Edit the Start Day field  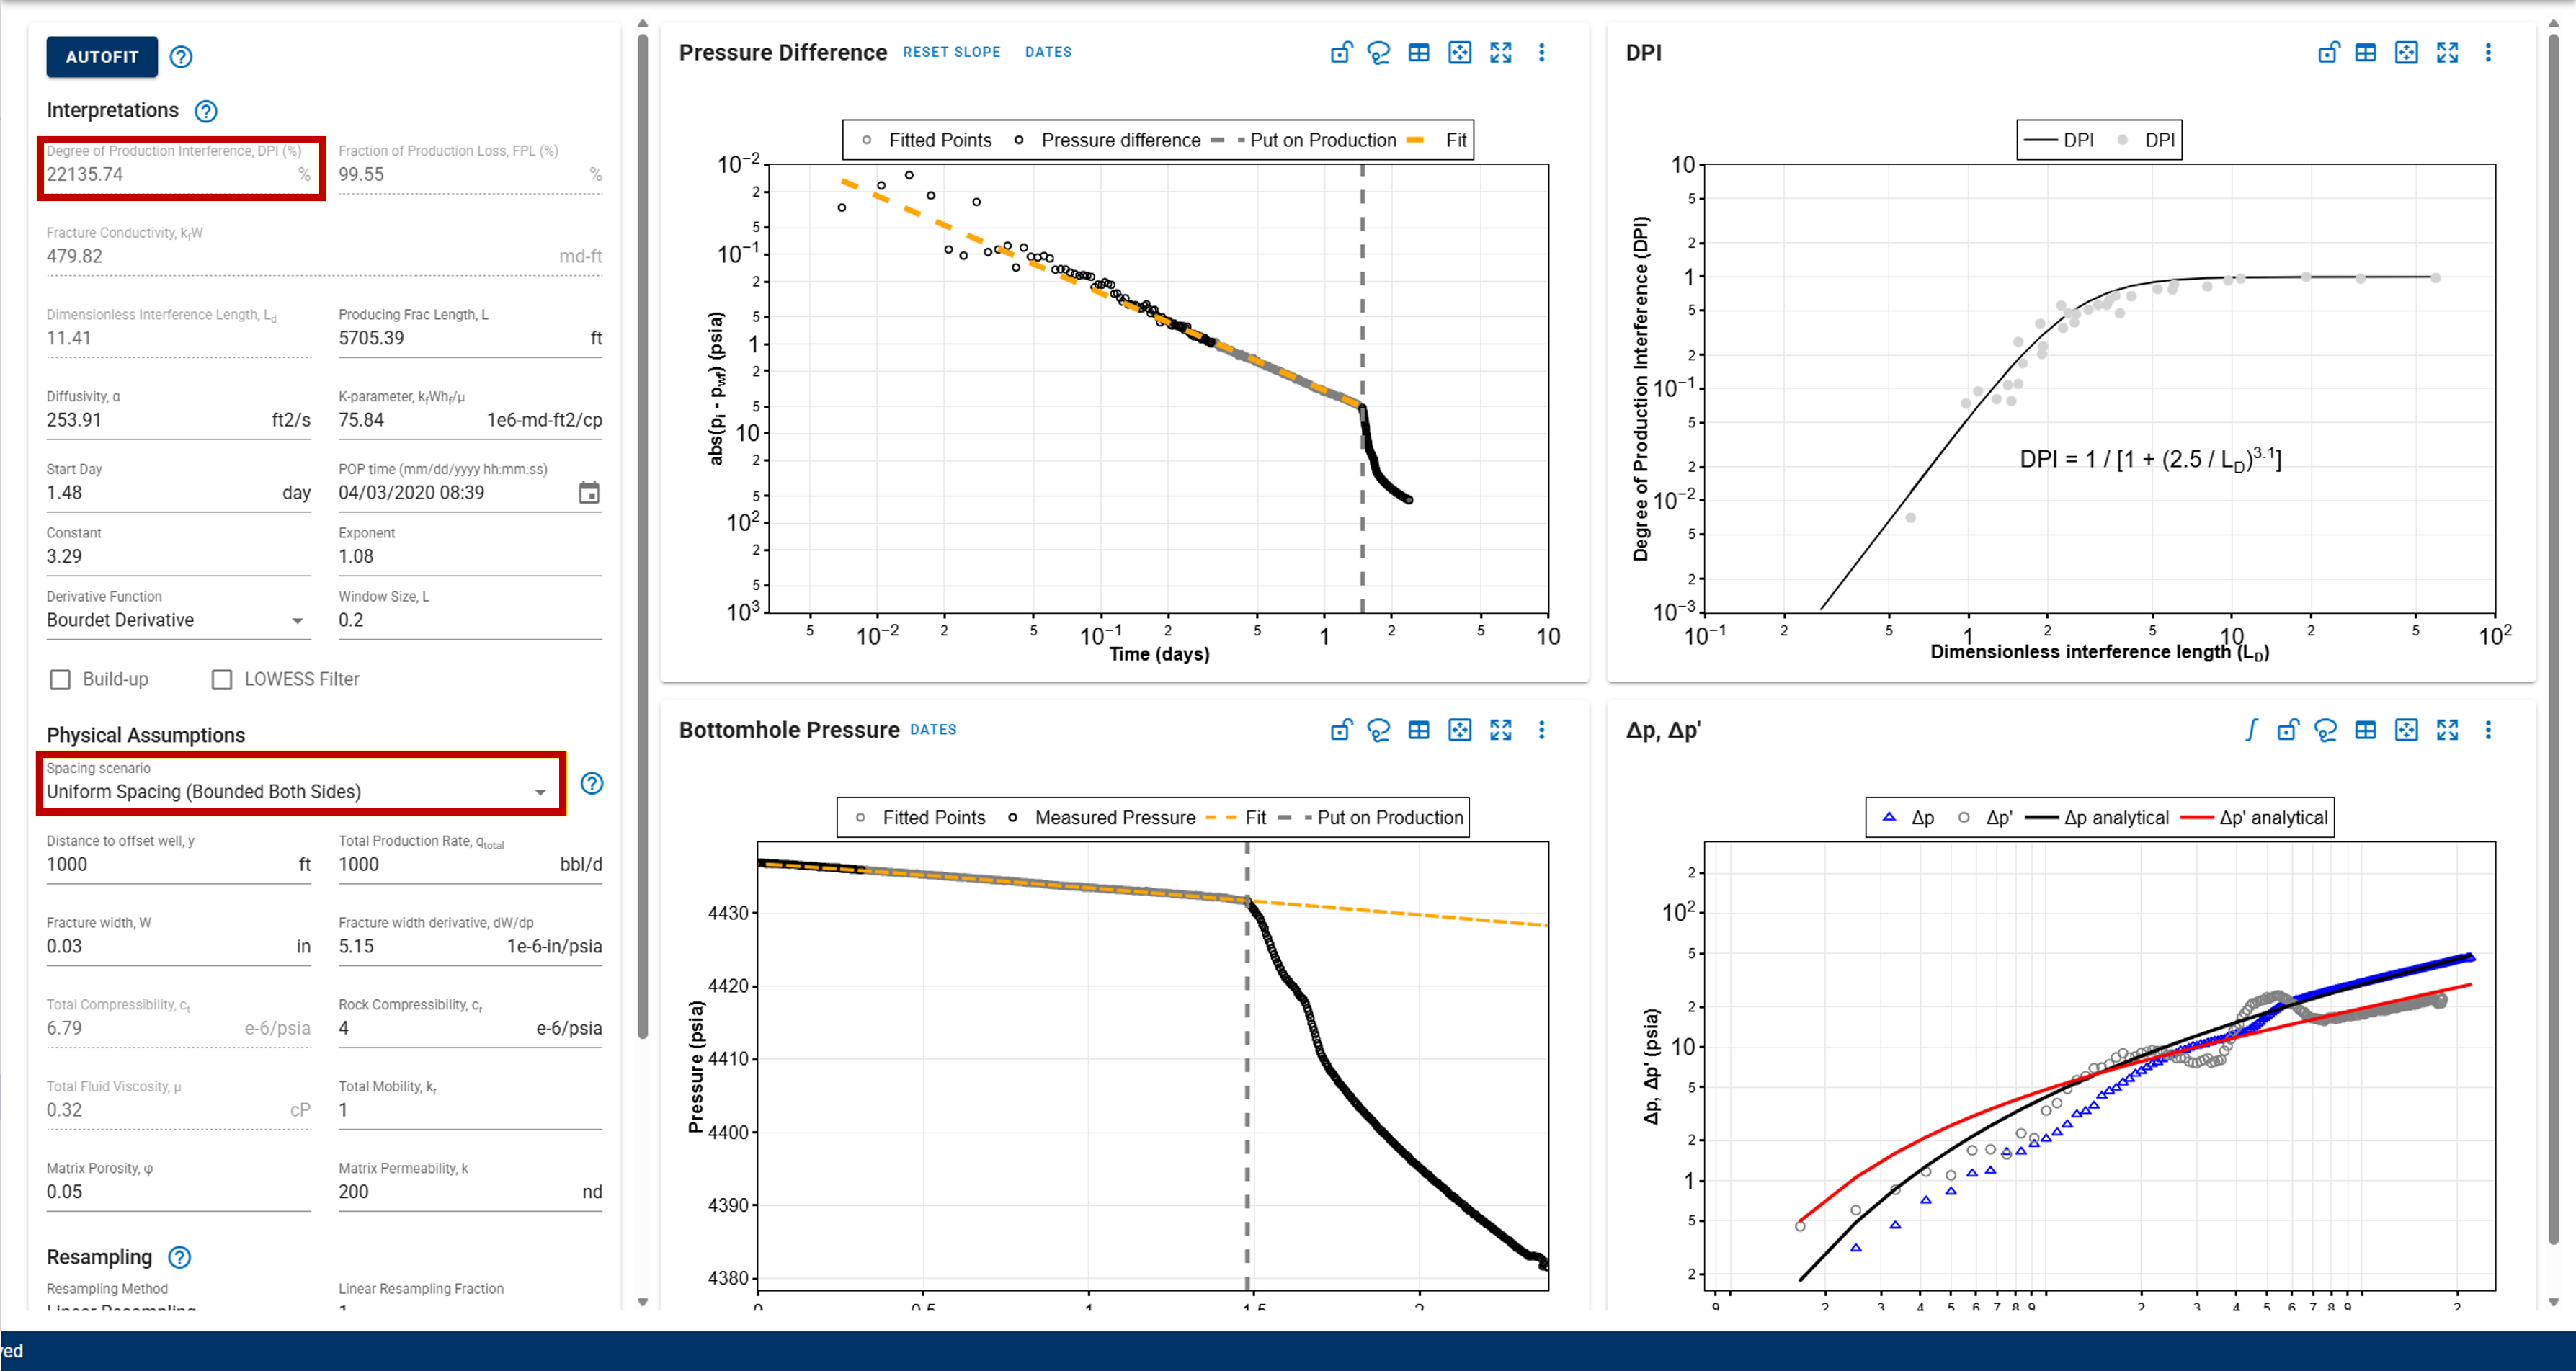178,492
